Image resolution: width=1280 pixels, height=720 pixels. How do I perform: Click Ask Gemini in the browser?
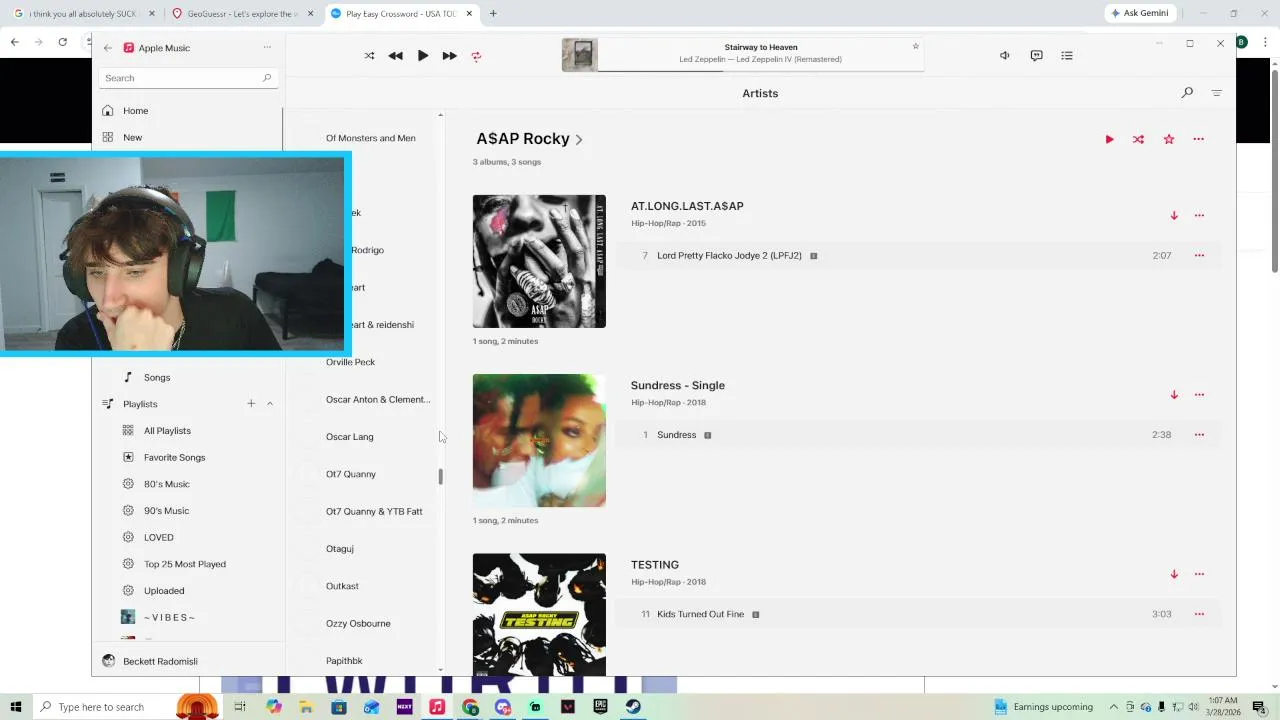pos(1139,13)
